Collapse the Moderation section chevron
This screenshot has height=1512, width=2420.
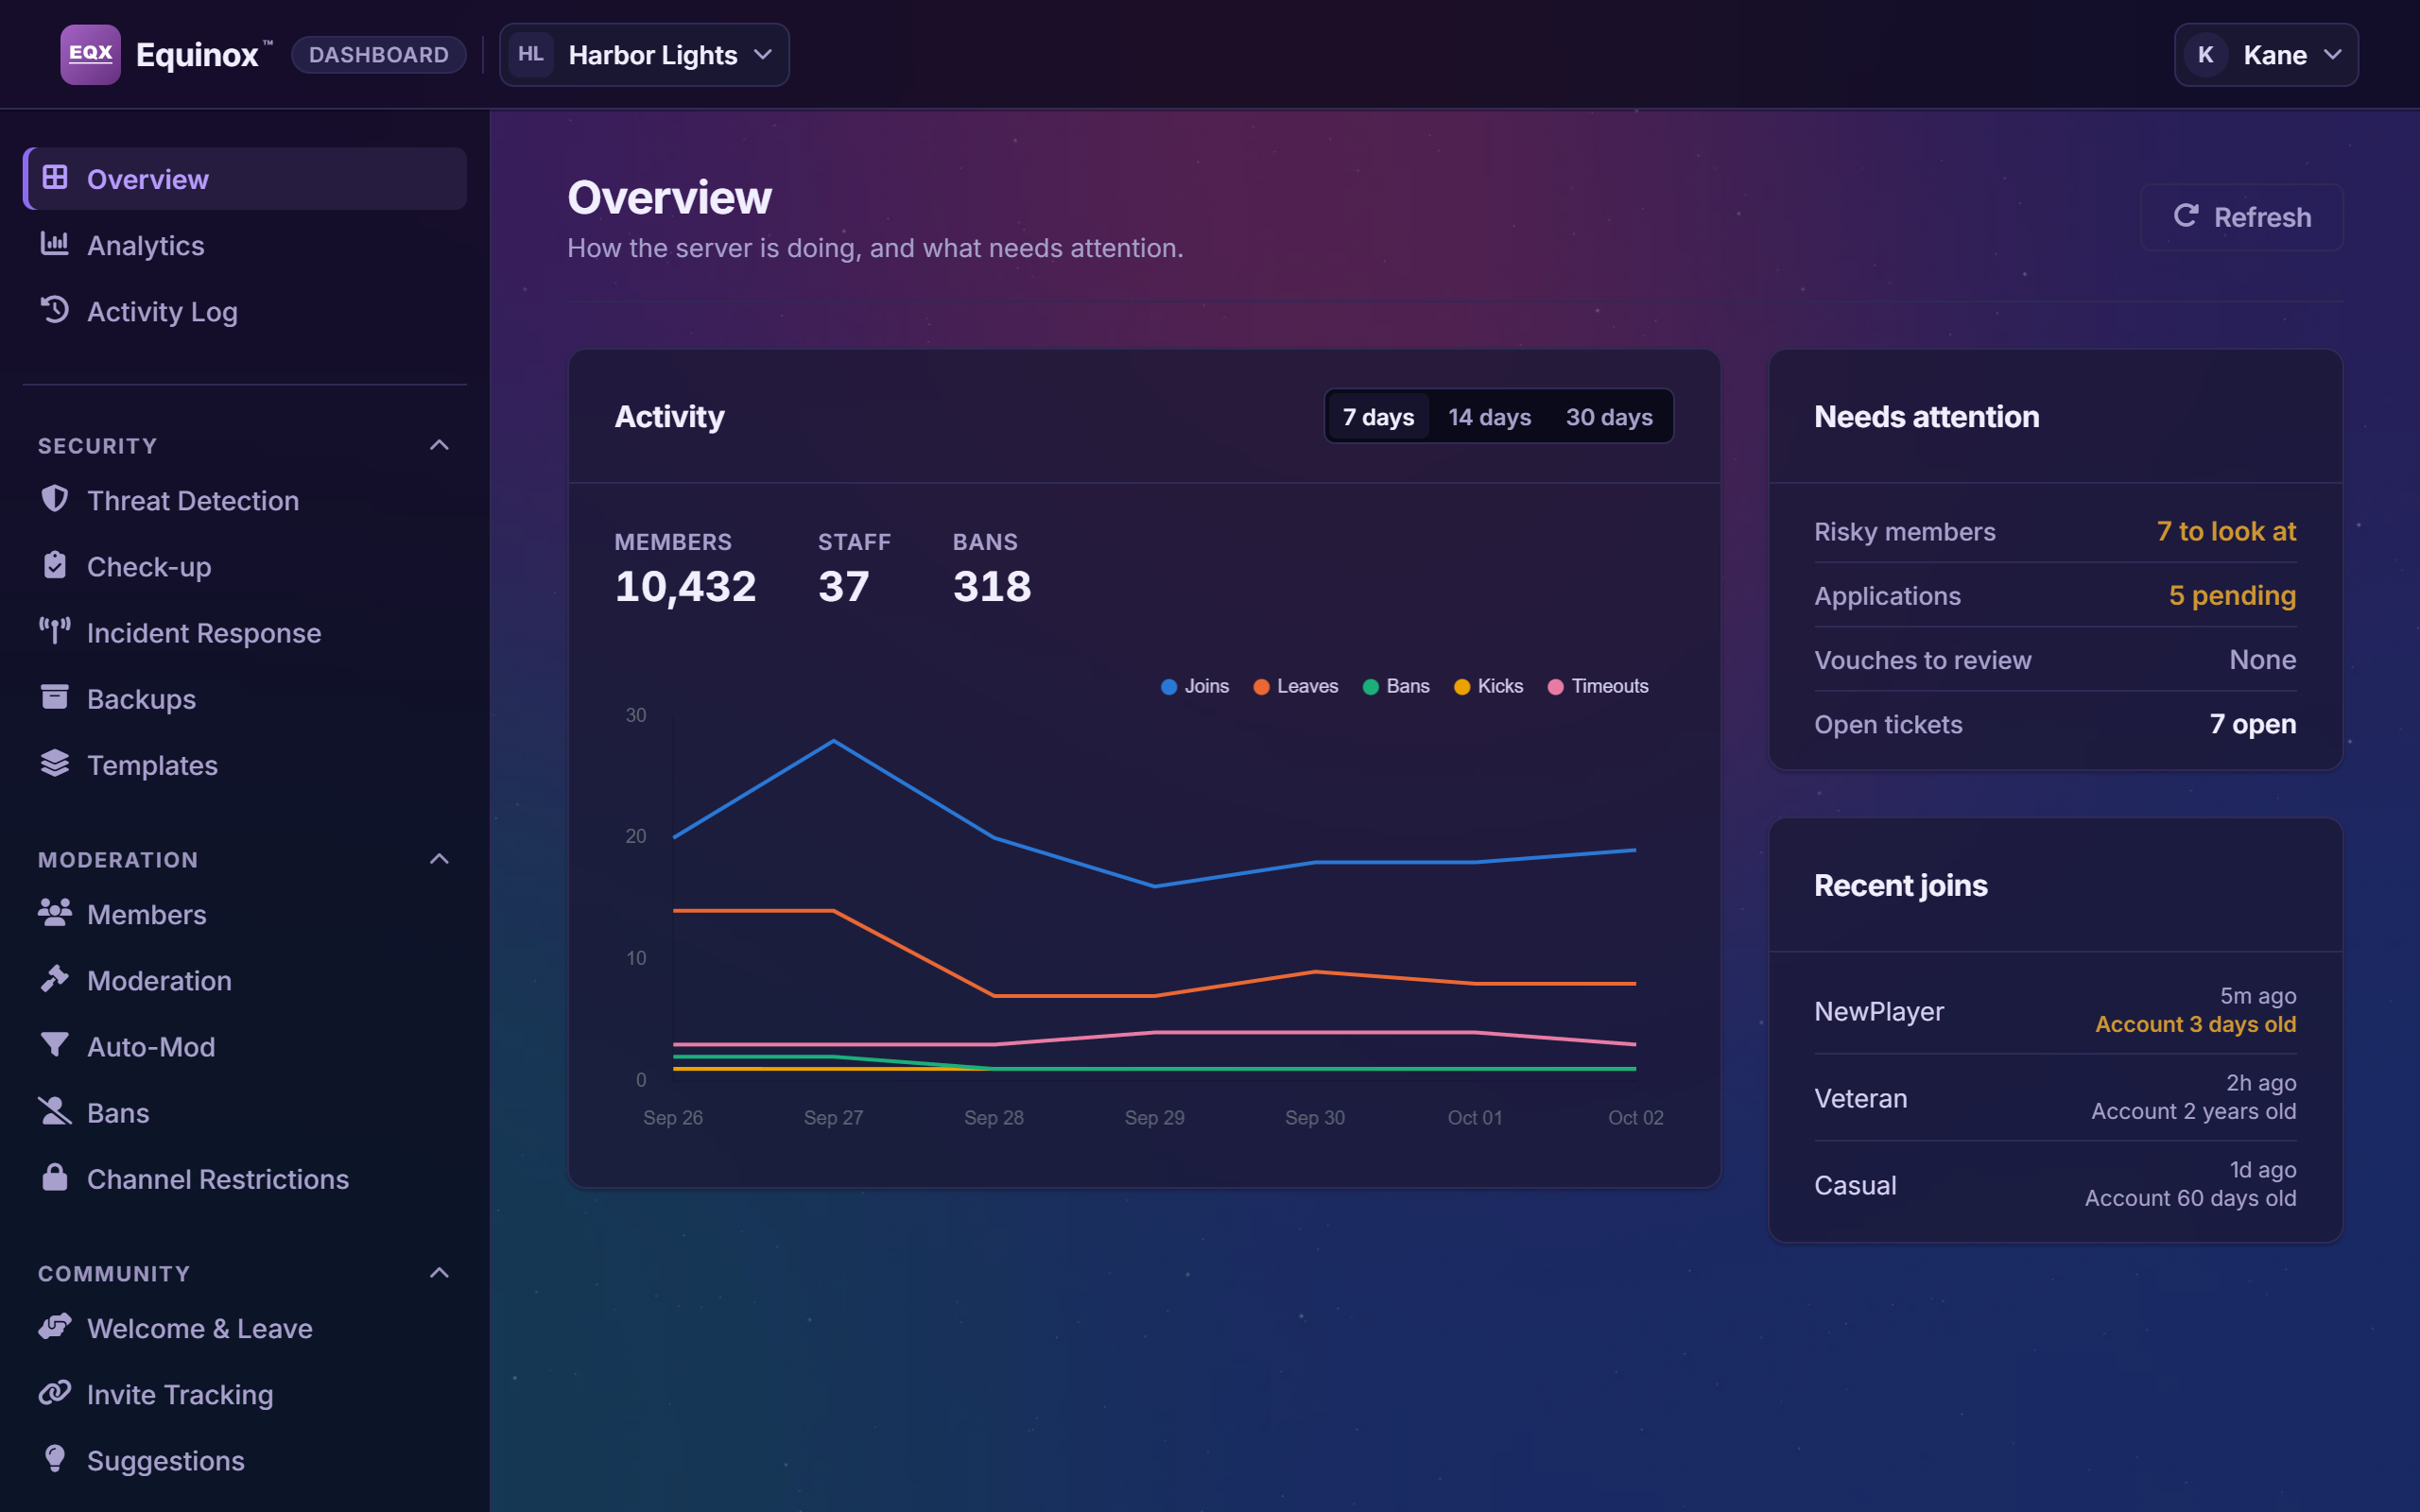[x=439, y=859]
